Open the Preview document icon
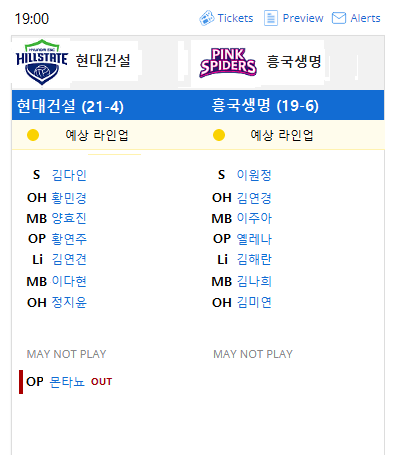 tap(271, 18)
